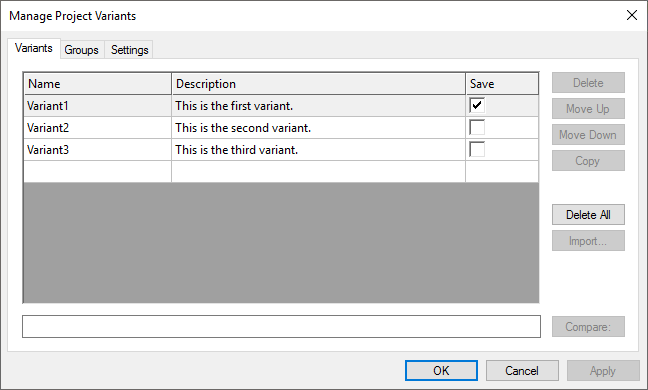Click the Copy button

tap(588, 161)
